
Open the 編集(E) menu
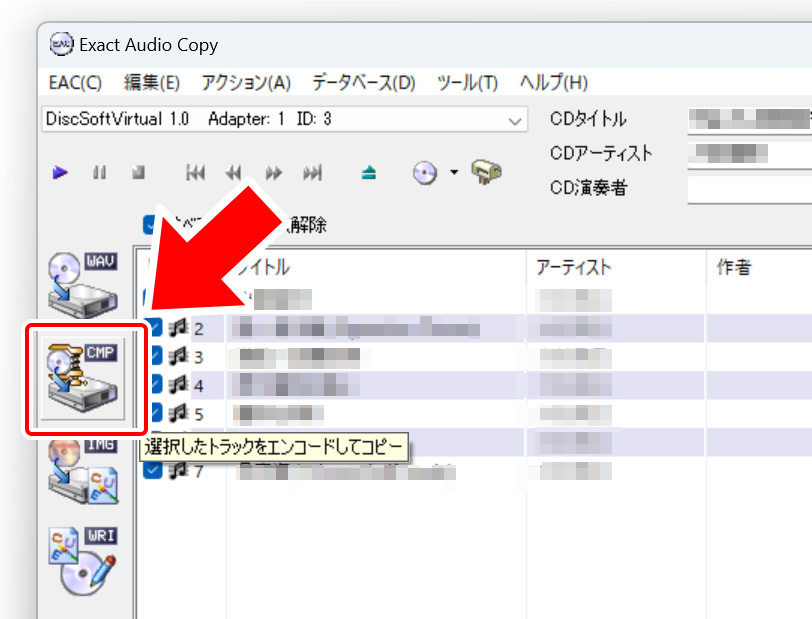point(152,83)
